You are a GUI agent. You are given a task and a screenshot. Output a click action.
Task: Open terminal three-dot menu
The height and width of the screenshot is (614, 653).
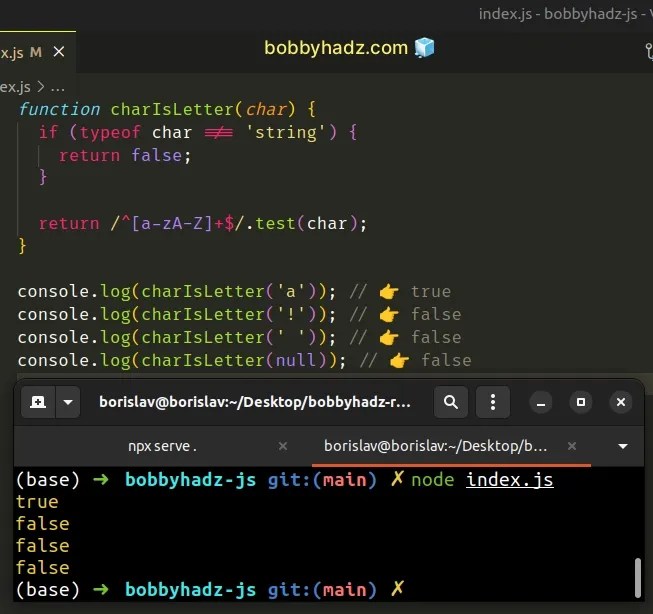coord(493,402)
